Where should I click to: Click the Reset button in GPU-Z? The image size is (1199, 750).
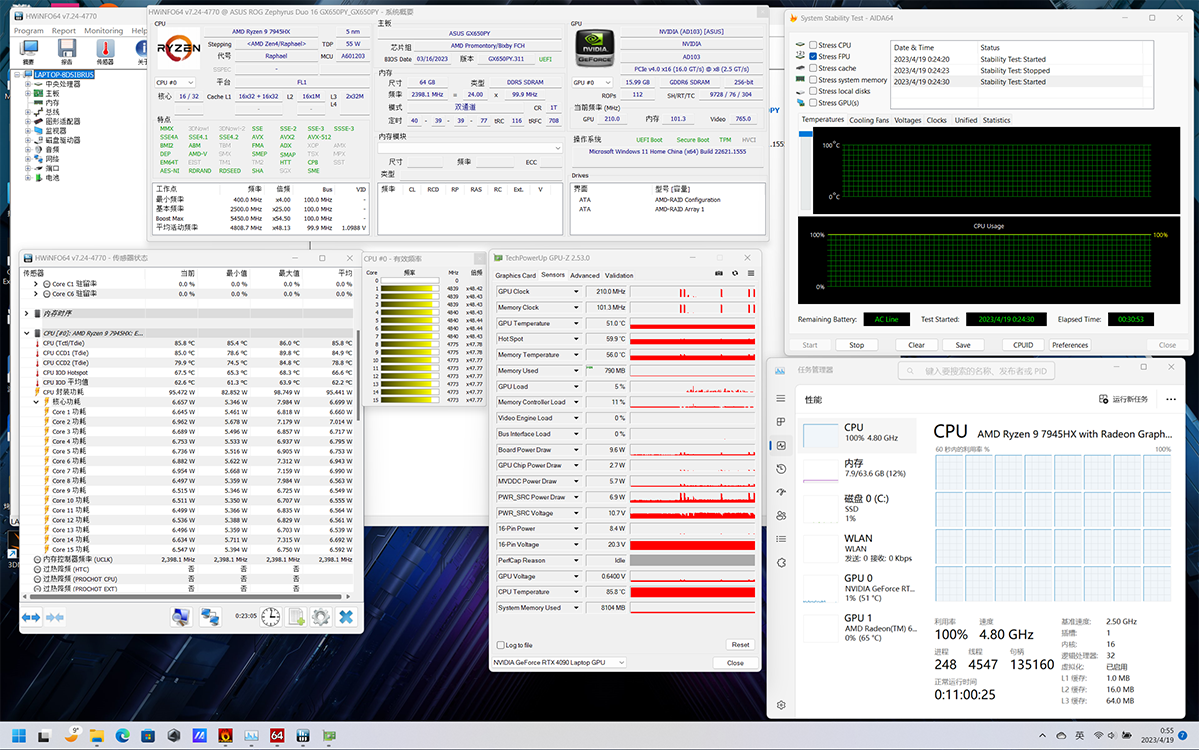(x=739, y=645)
